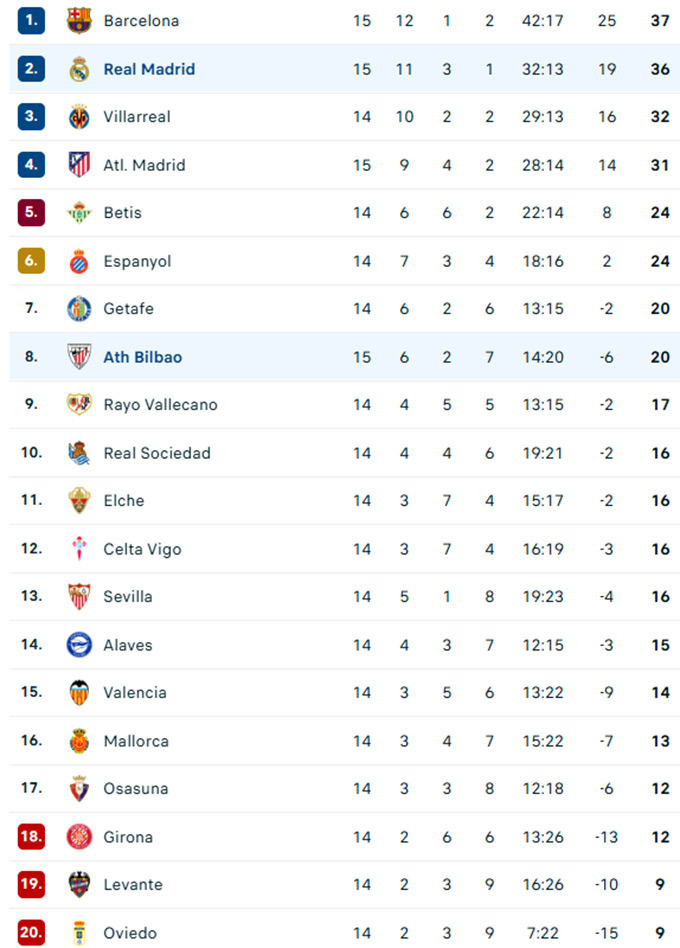Click the Getafe blue crest icon
This screenshot has width=680, height=948.
point(79,309)
